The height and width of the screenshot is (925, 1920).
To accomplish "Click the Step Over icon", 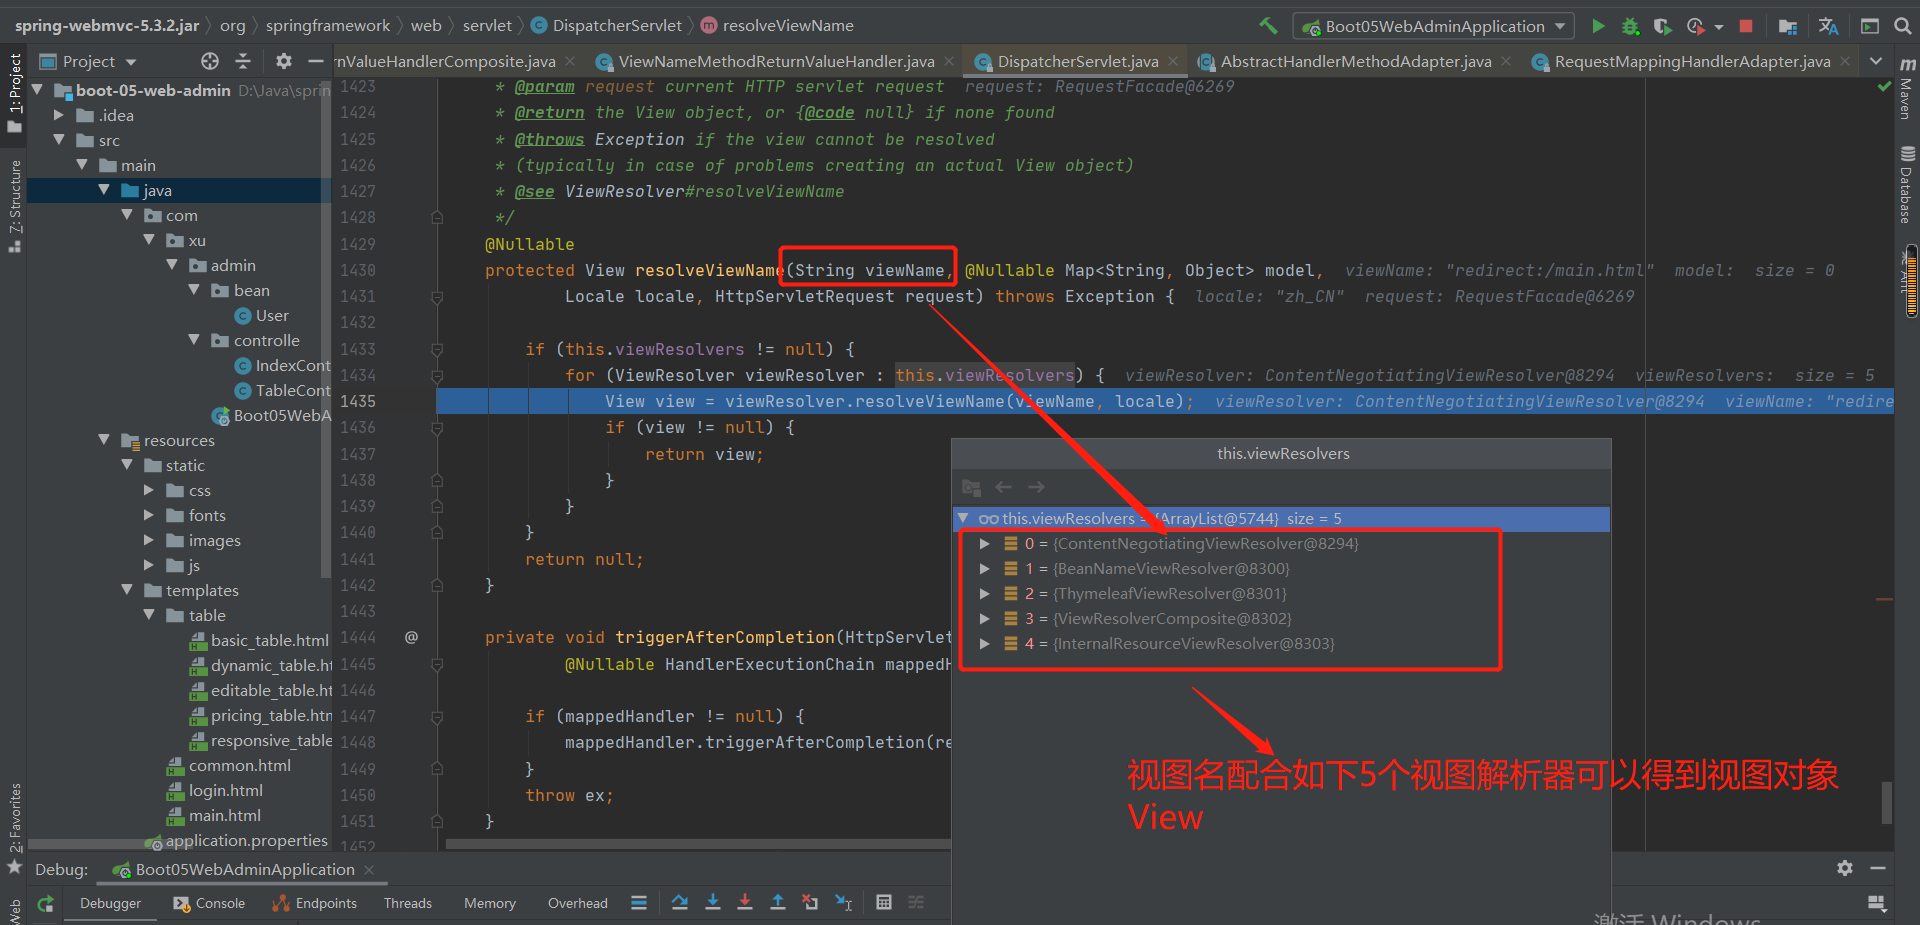I will tap(680, 903).
